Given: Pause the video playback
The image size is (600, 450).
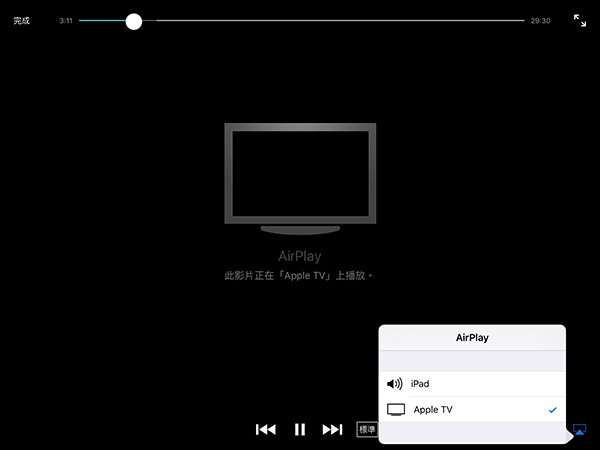Looking at the screenshot, I should pos(300,429).
